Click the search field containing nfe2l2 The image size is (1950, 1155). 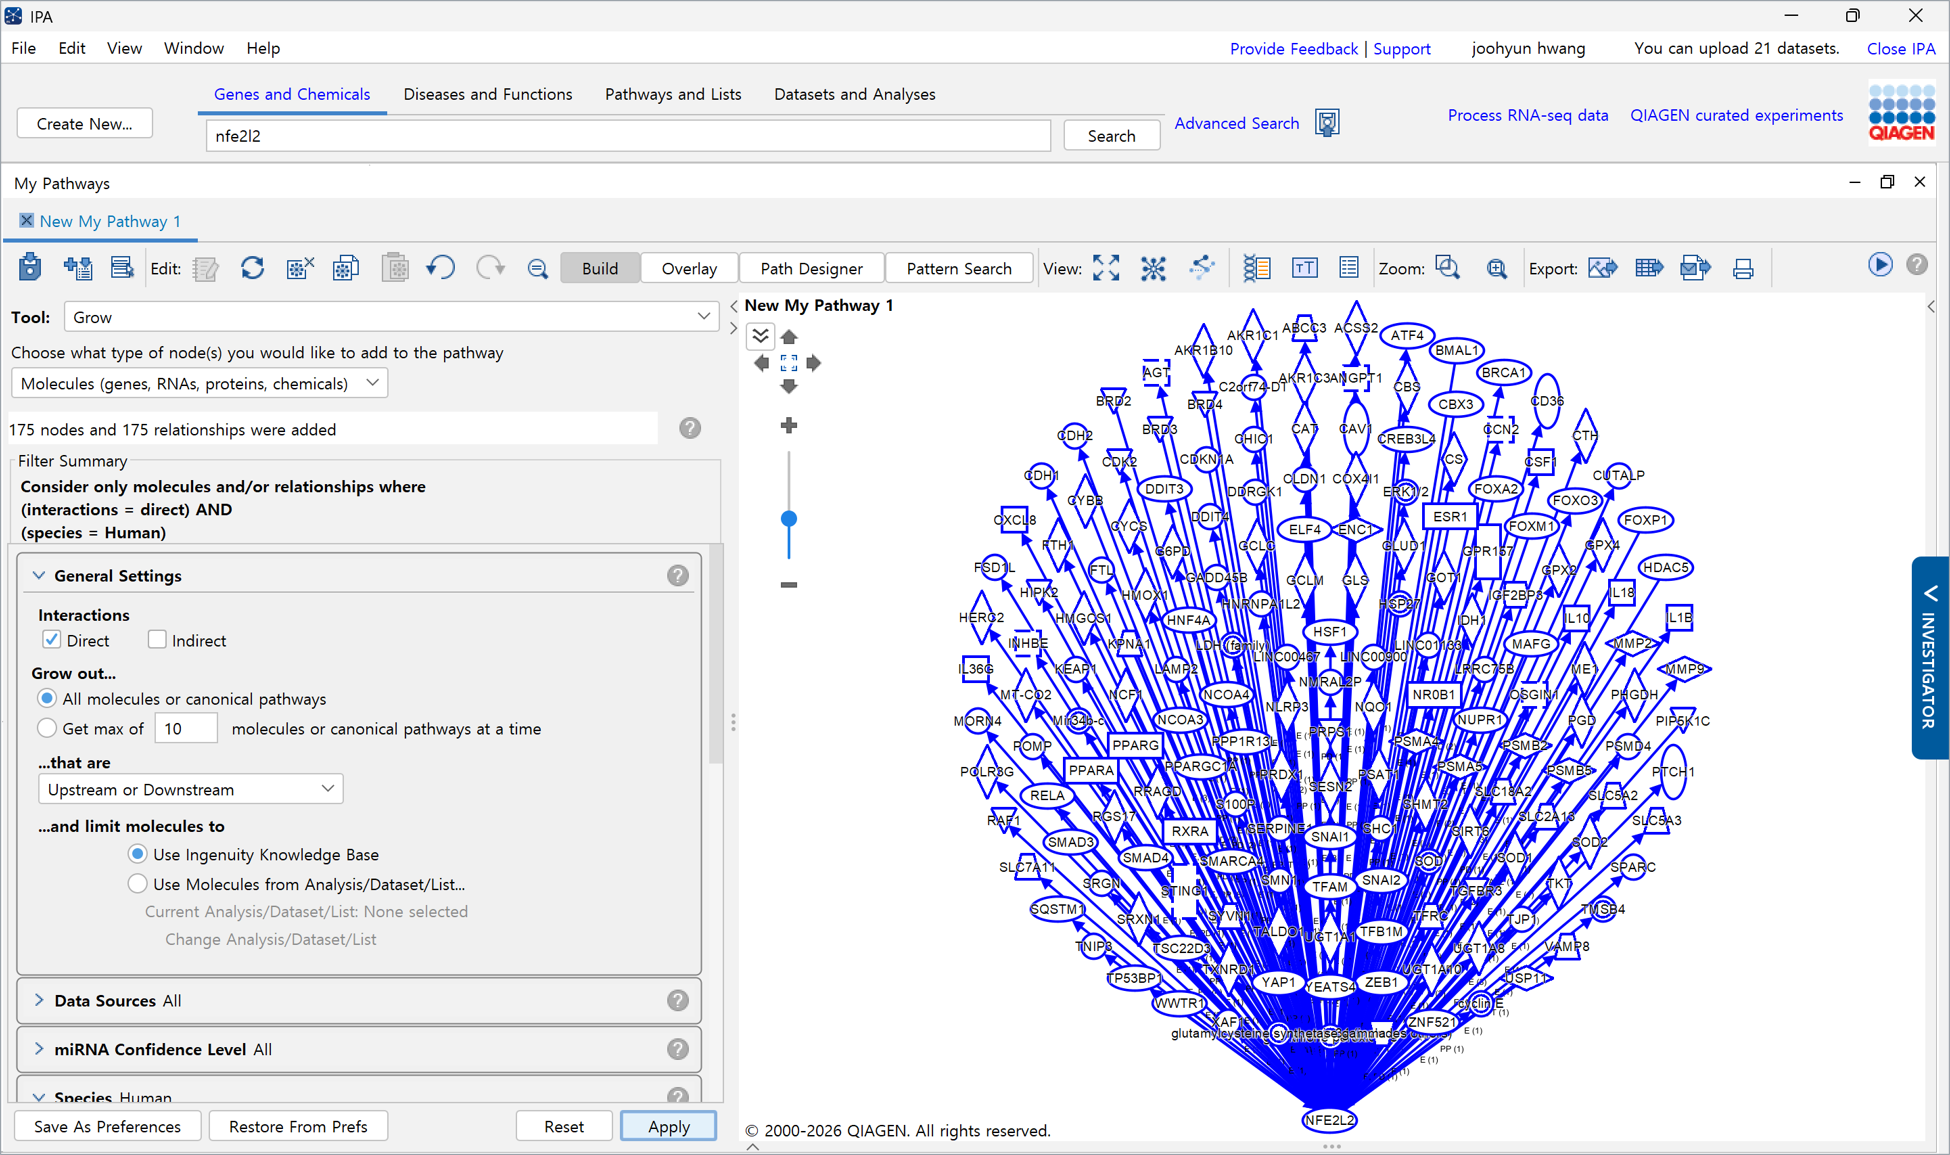coord(628,135)
